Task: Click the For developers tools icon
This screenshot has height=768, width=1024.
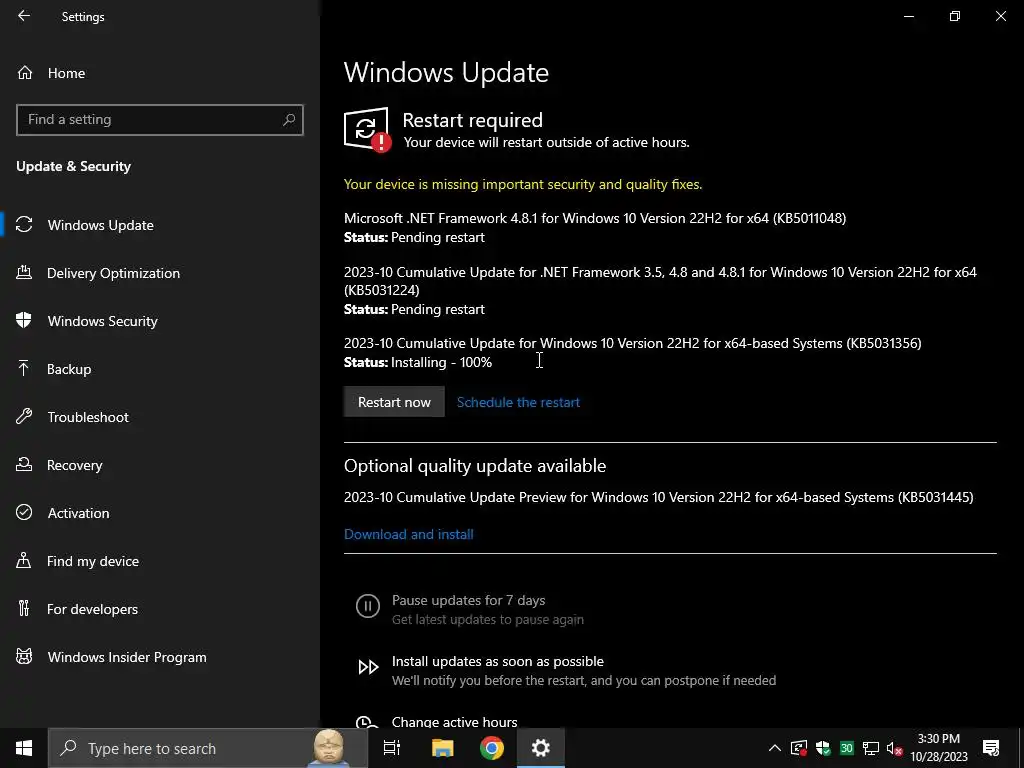Action: point(24,609)
